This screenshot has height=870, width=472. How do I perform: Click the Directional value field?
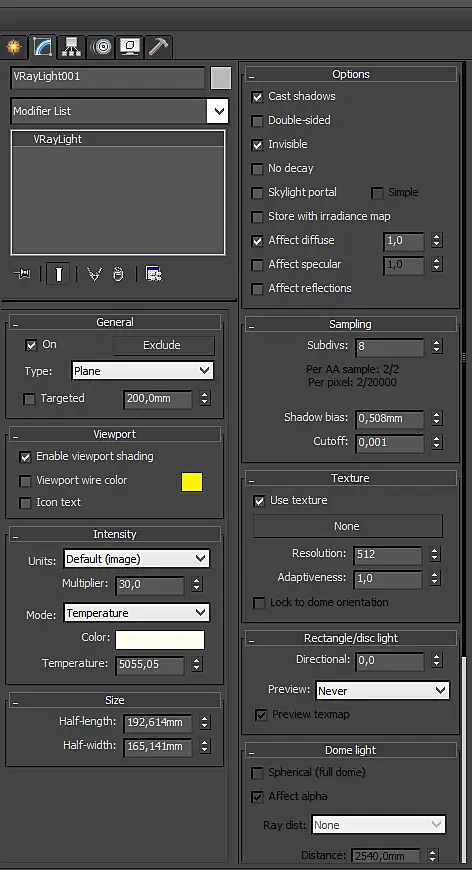coord(390,661)
